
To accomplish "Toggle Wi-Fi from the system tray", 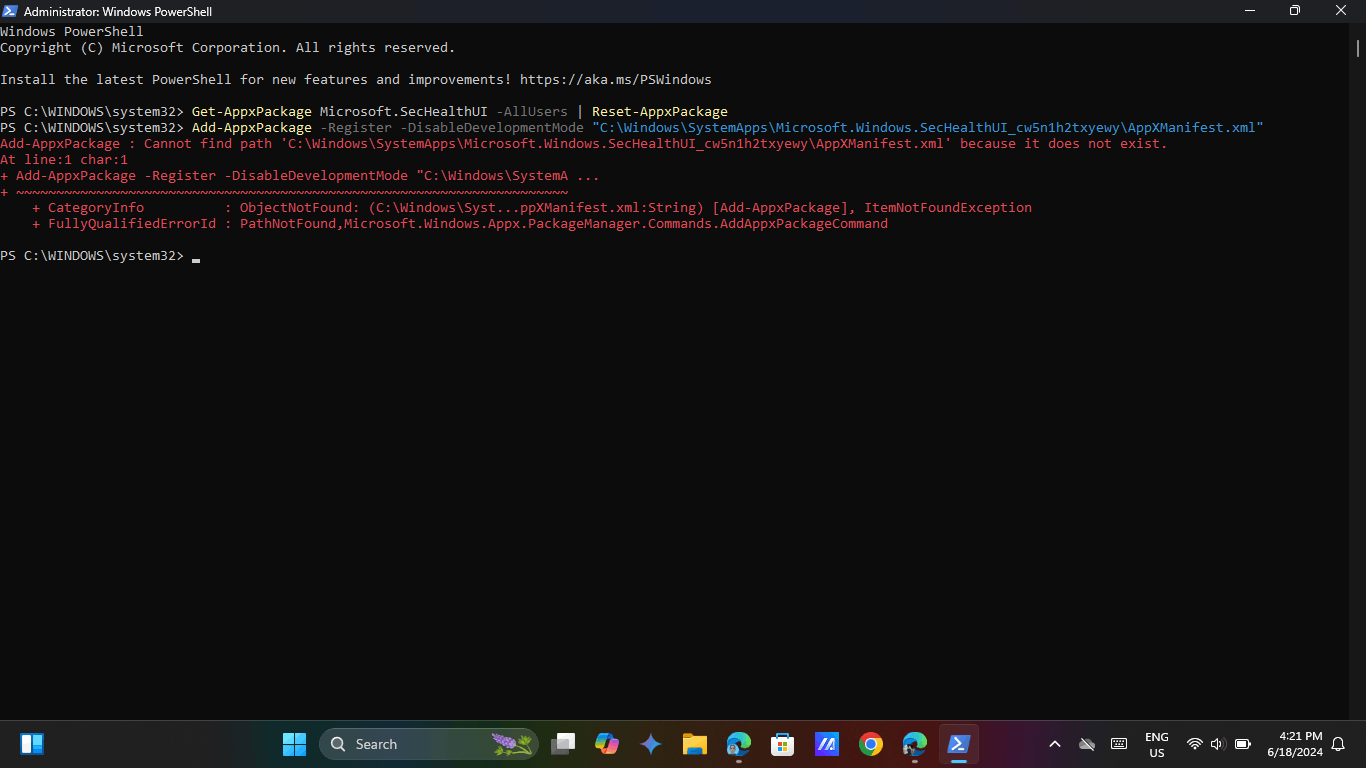I will (x=1194, y=744).
